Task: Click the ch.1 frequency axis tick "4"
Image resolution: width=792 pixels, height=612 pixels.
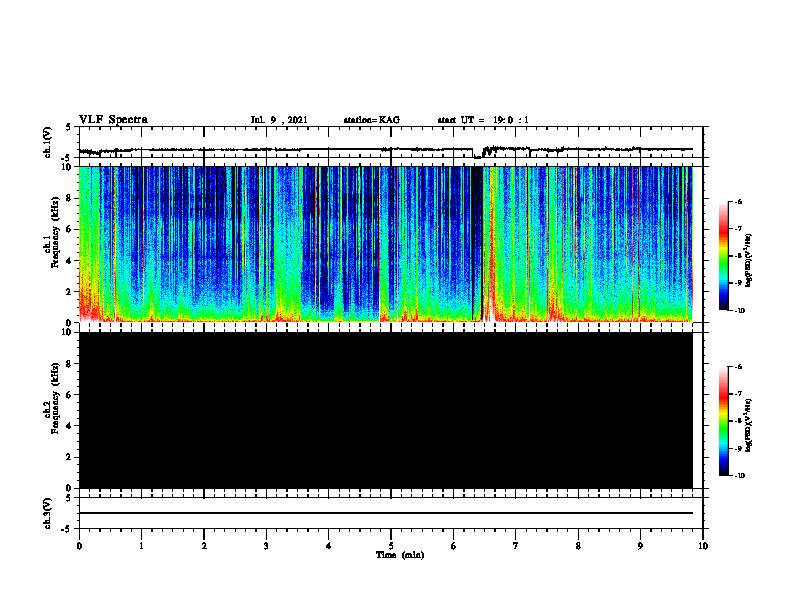Action: [x=69, y=261]
